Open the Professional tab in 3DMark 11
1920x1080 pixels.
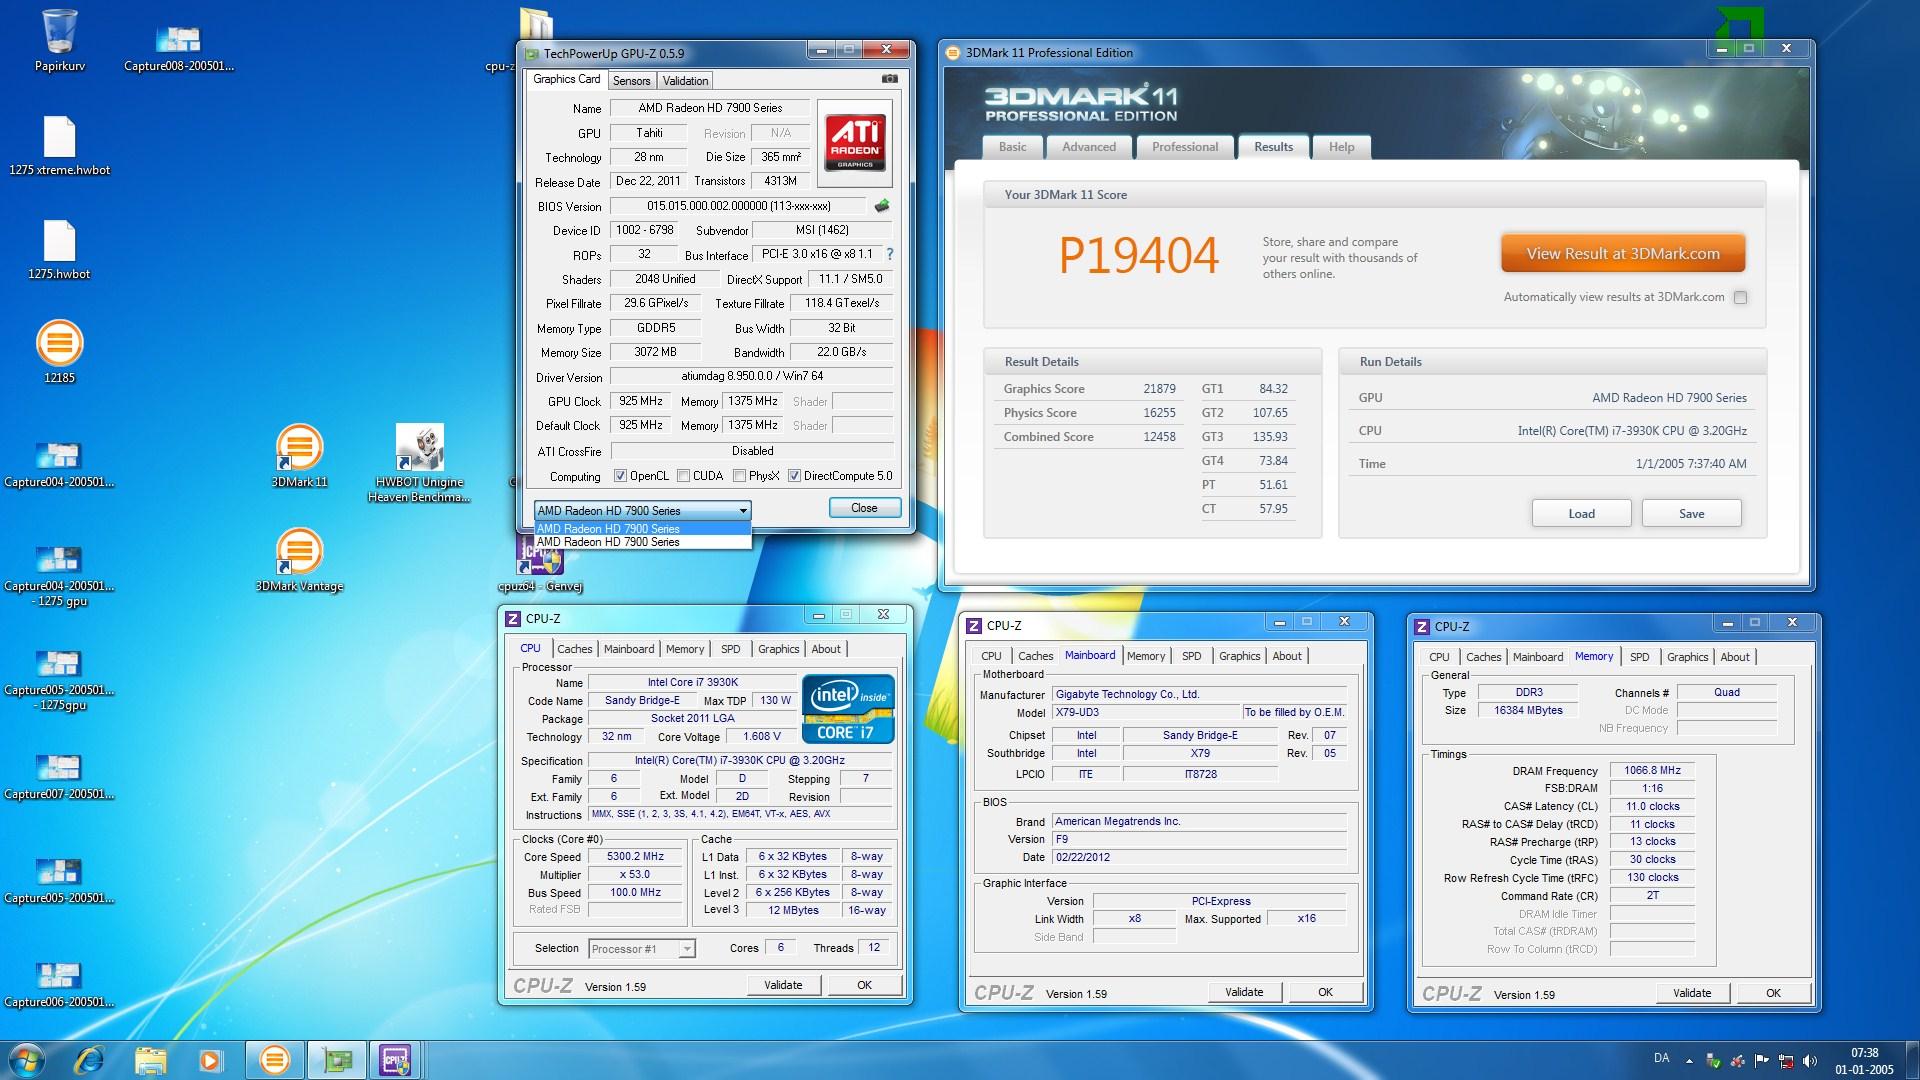tap(1185, 147)
